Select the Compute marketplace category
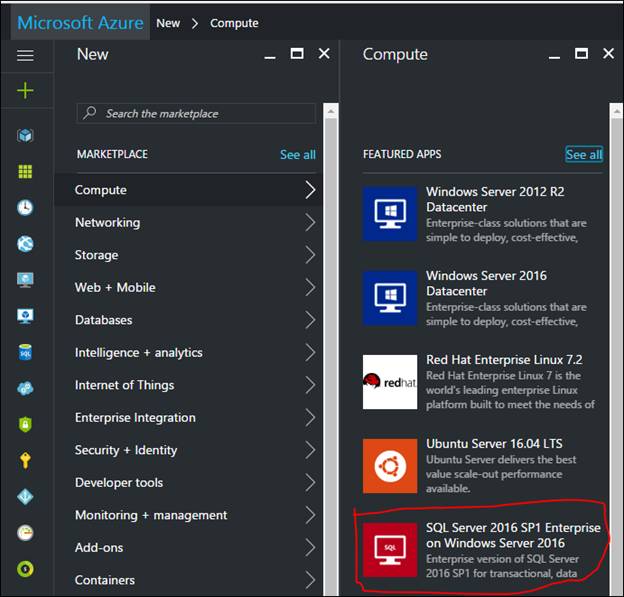 pyautogui.click(x=189, y=190)
